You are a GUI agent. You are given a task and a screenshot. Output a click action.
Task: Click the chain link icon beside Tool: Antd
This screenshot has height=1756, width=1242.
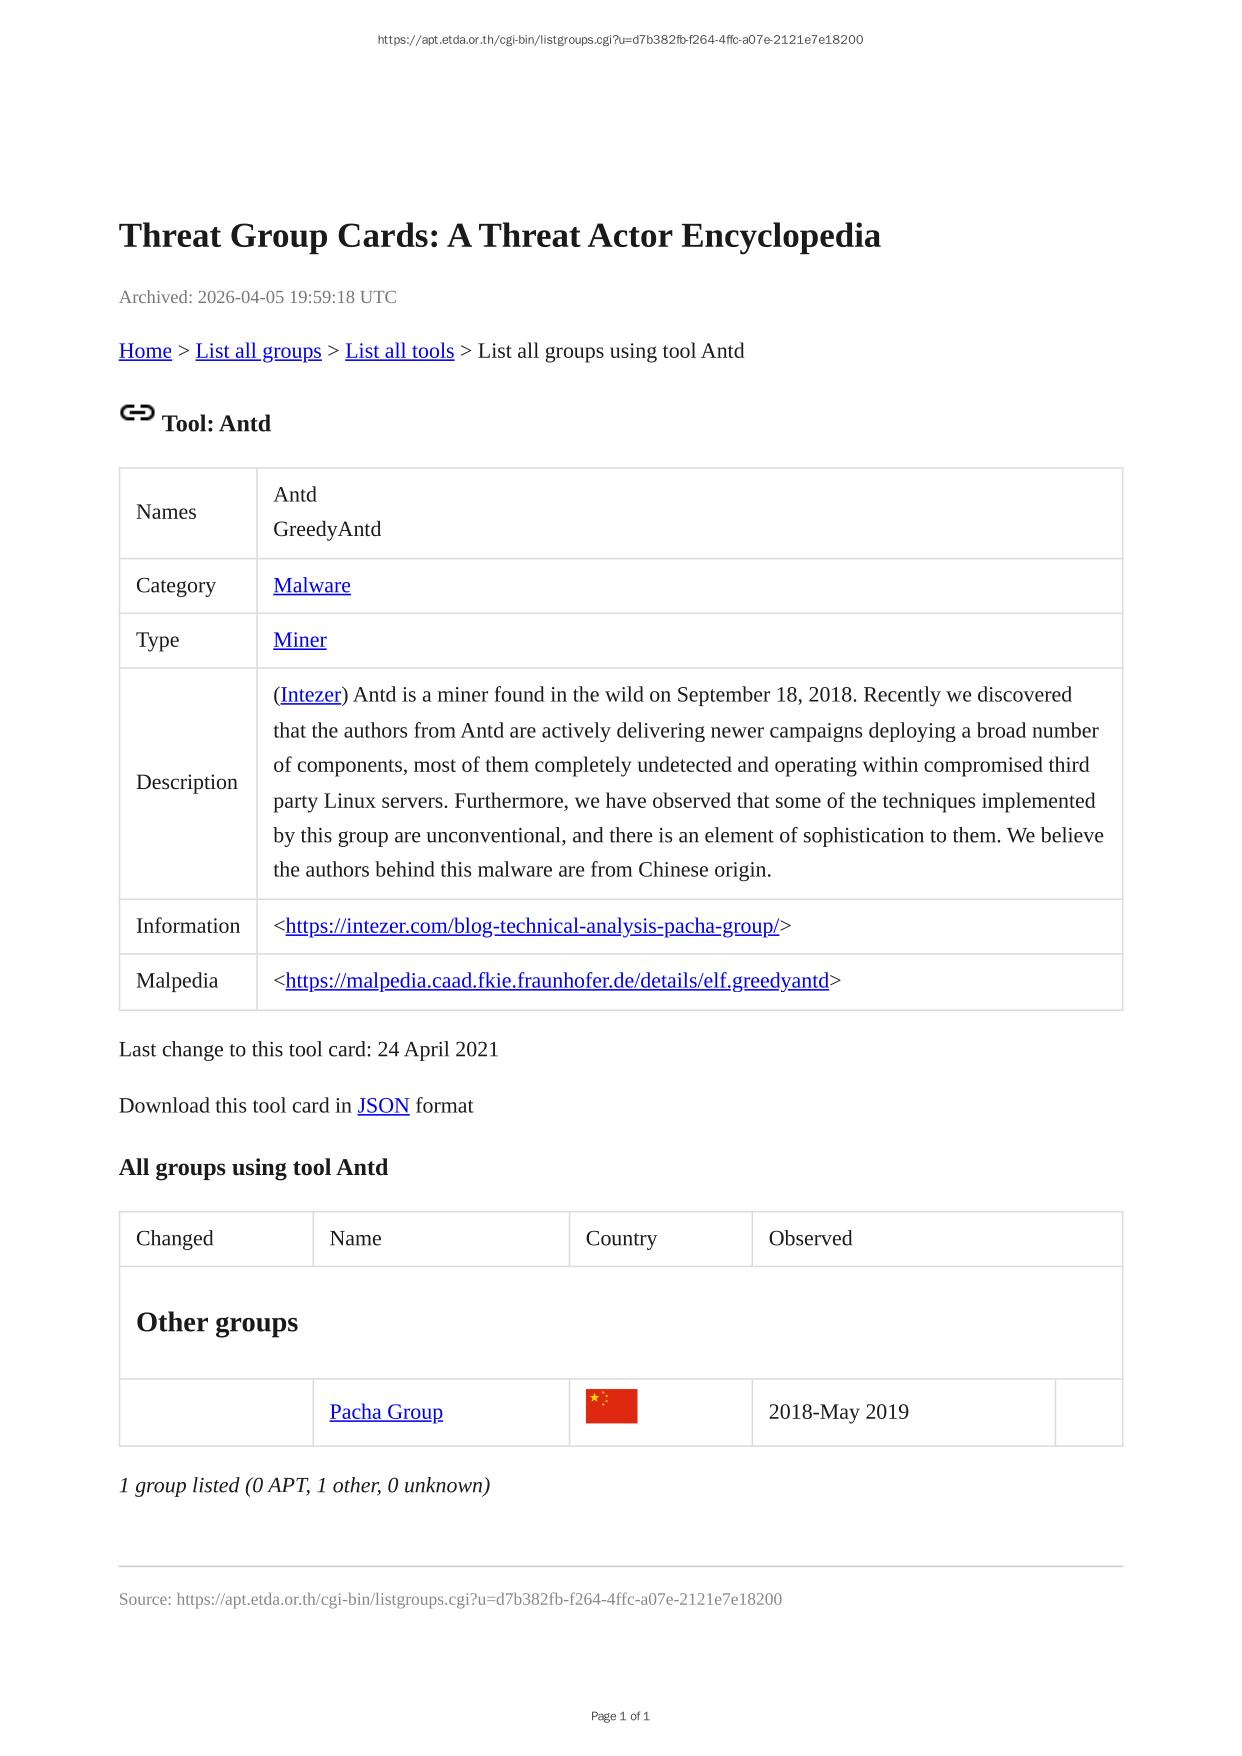[137, 413]
